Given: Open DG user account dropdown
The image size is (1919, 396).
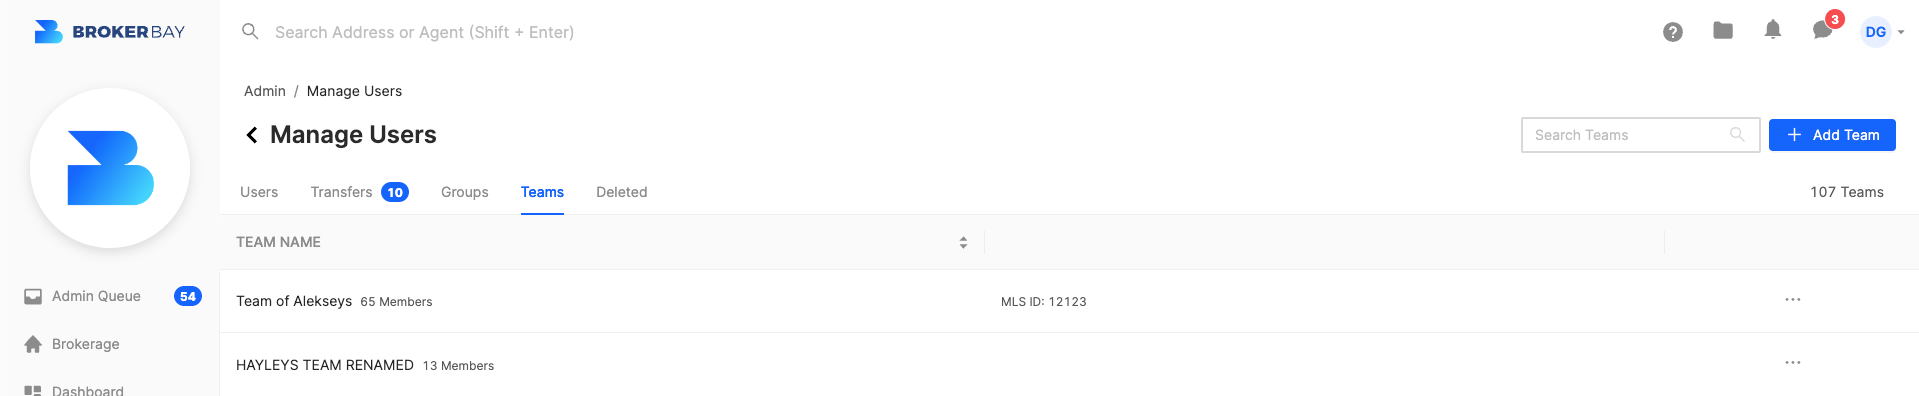Looking at the screenshot, I should click(x=1883, y=32).
